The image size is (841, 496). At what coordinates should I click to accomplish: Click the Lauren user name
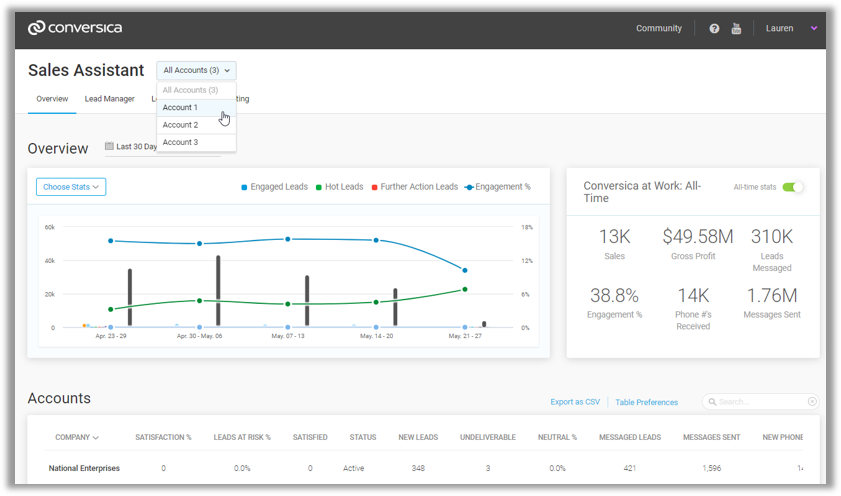pos(779,28)
